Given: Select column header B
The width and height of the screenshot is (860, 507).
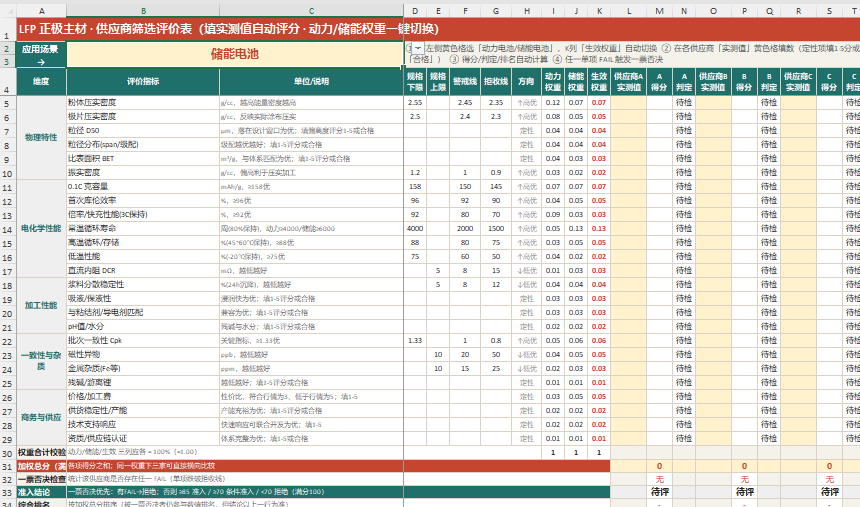Looking at the screenshot, I should pos(143,11).
